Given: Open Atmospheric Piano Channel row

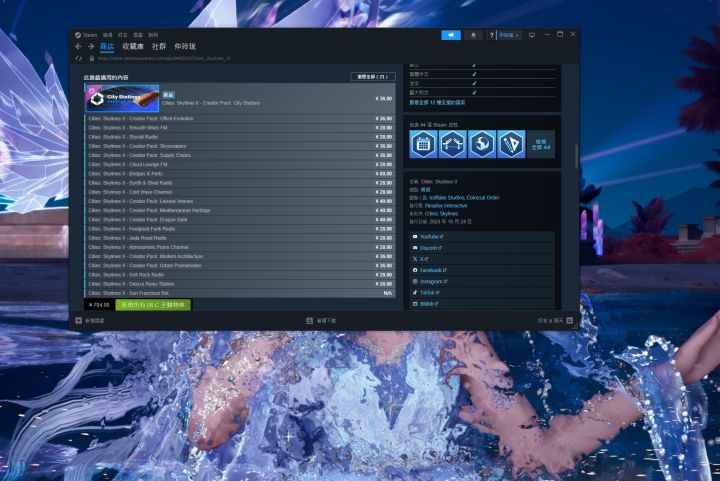Looking at the screenshot, I should (x=240, y=247).
